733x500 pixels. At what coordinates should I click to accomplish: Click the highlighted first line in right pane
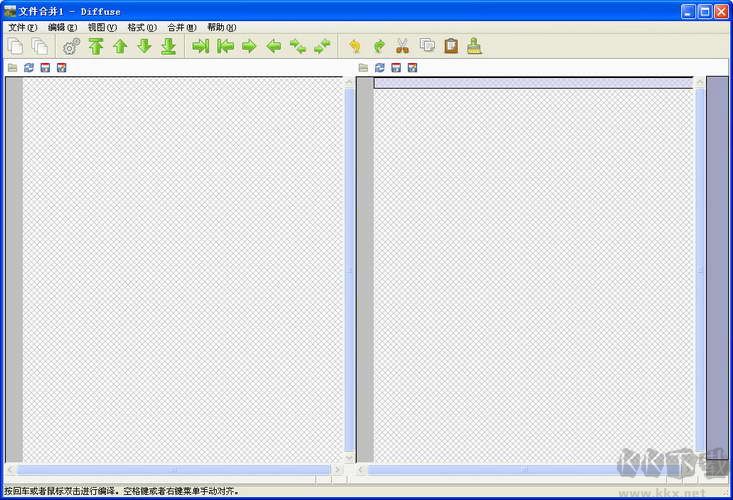(x=533, y=83)
